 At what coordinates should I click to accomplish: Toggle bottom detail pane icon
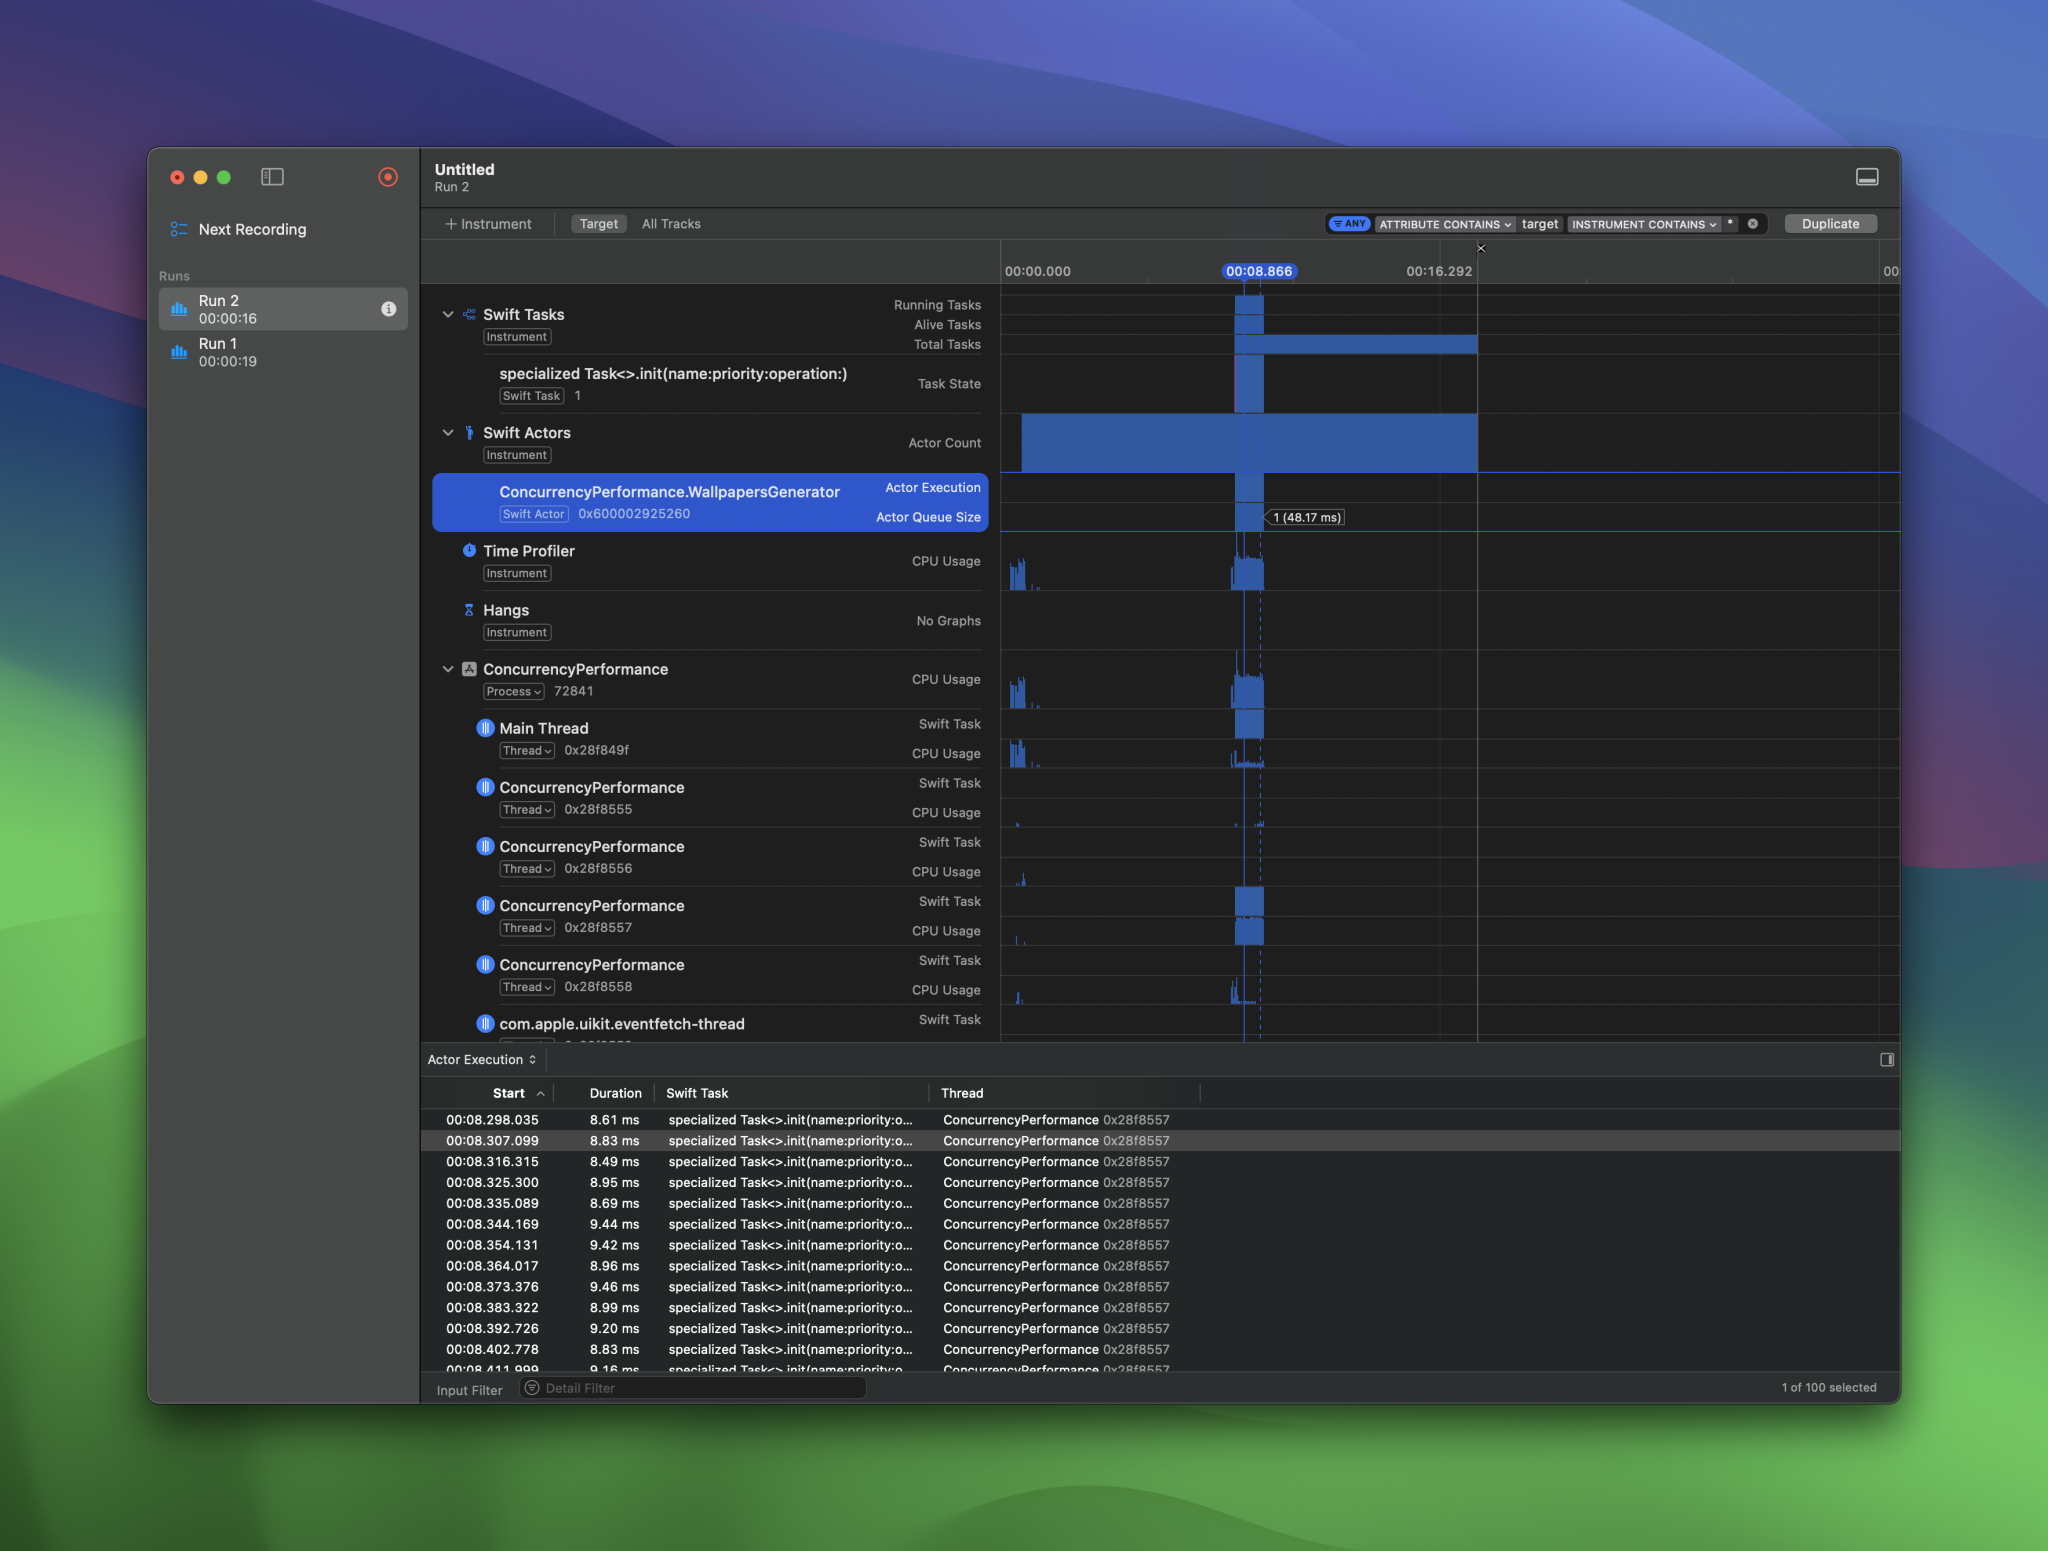(x=1866, y=177)
